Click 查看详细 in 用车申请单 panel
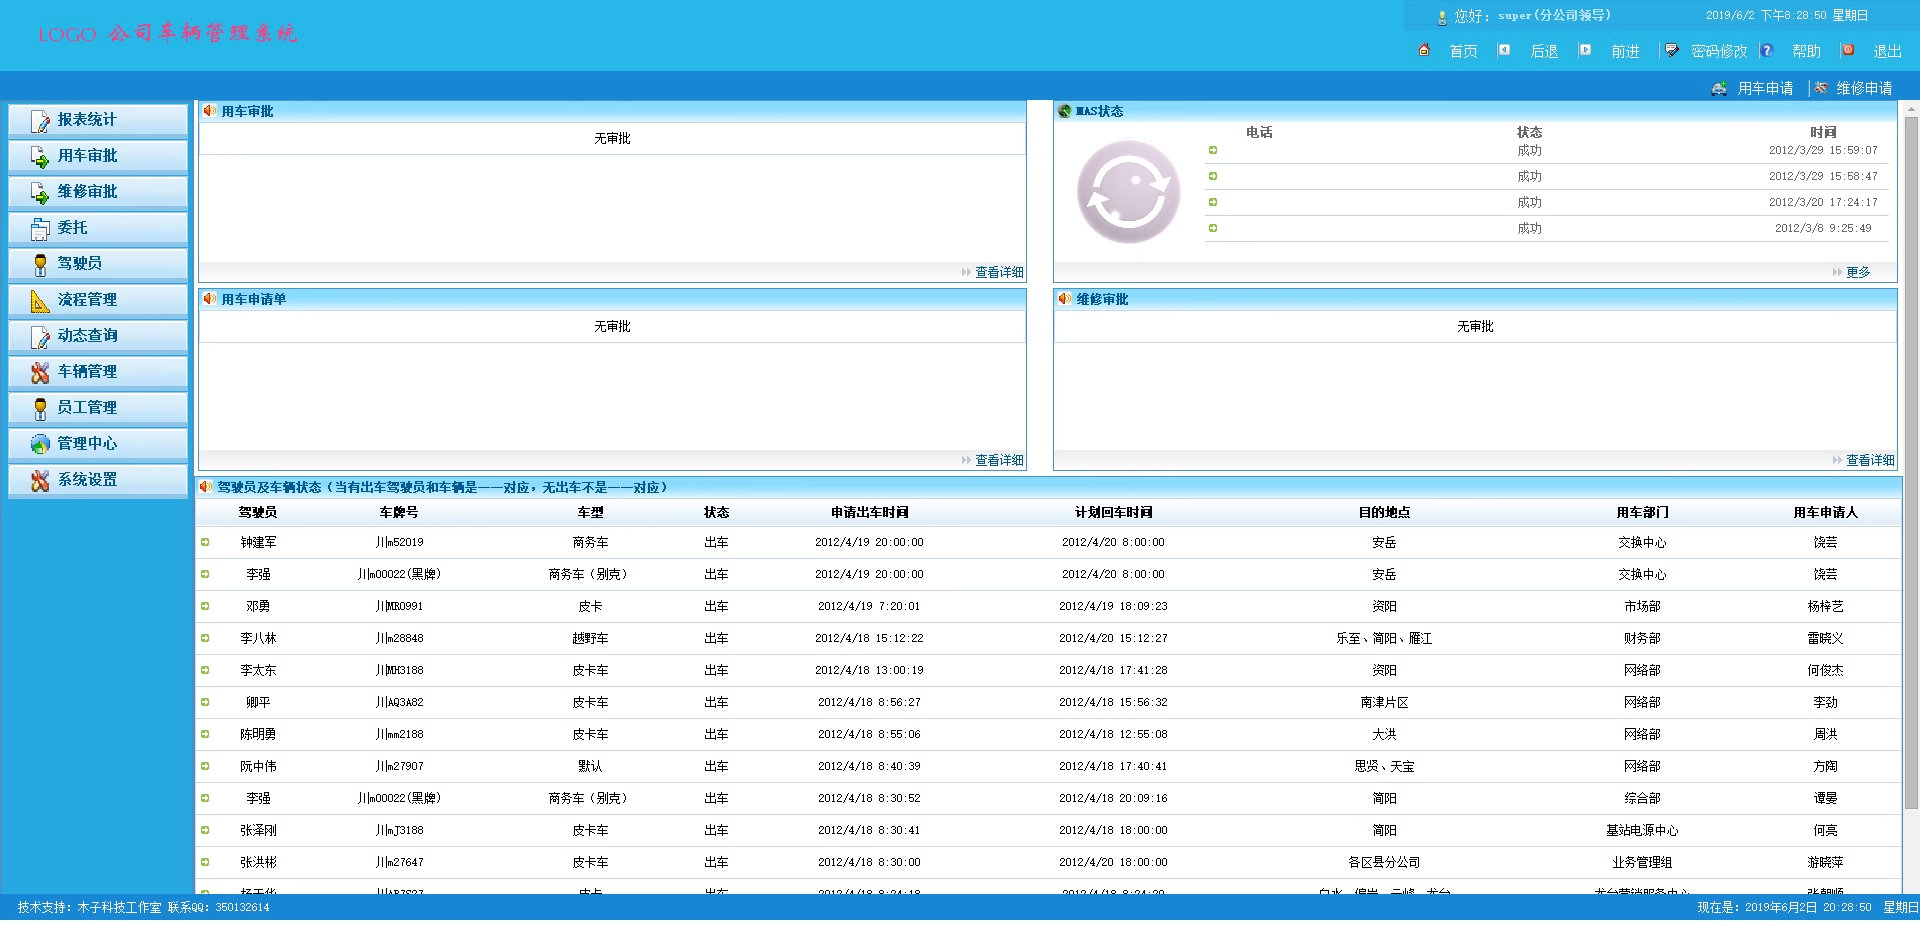The height and width of the screenshot is (936, 1920). (999, 460)
